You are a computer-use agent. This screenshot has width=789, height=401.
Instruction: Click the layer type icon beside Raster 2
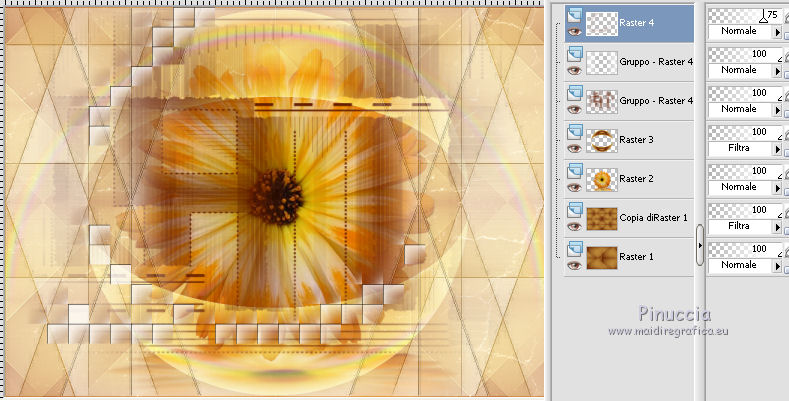coord(575,171)
